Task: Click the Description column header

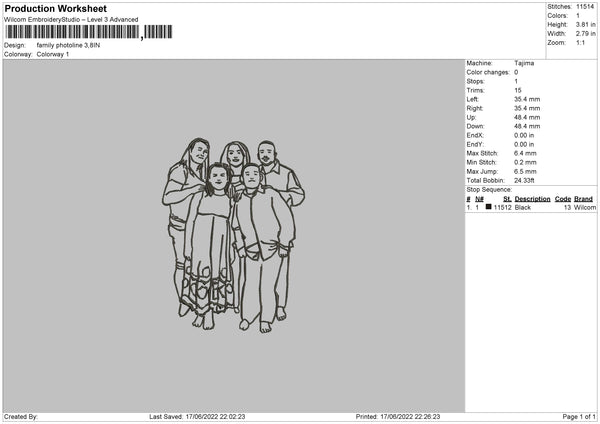Action: [x=532, y=199]
